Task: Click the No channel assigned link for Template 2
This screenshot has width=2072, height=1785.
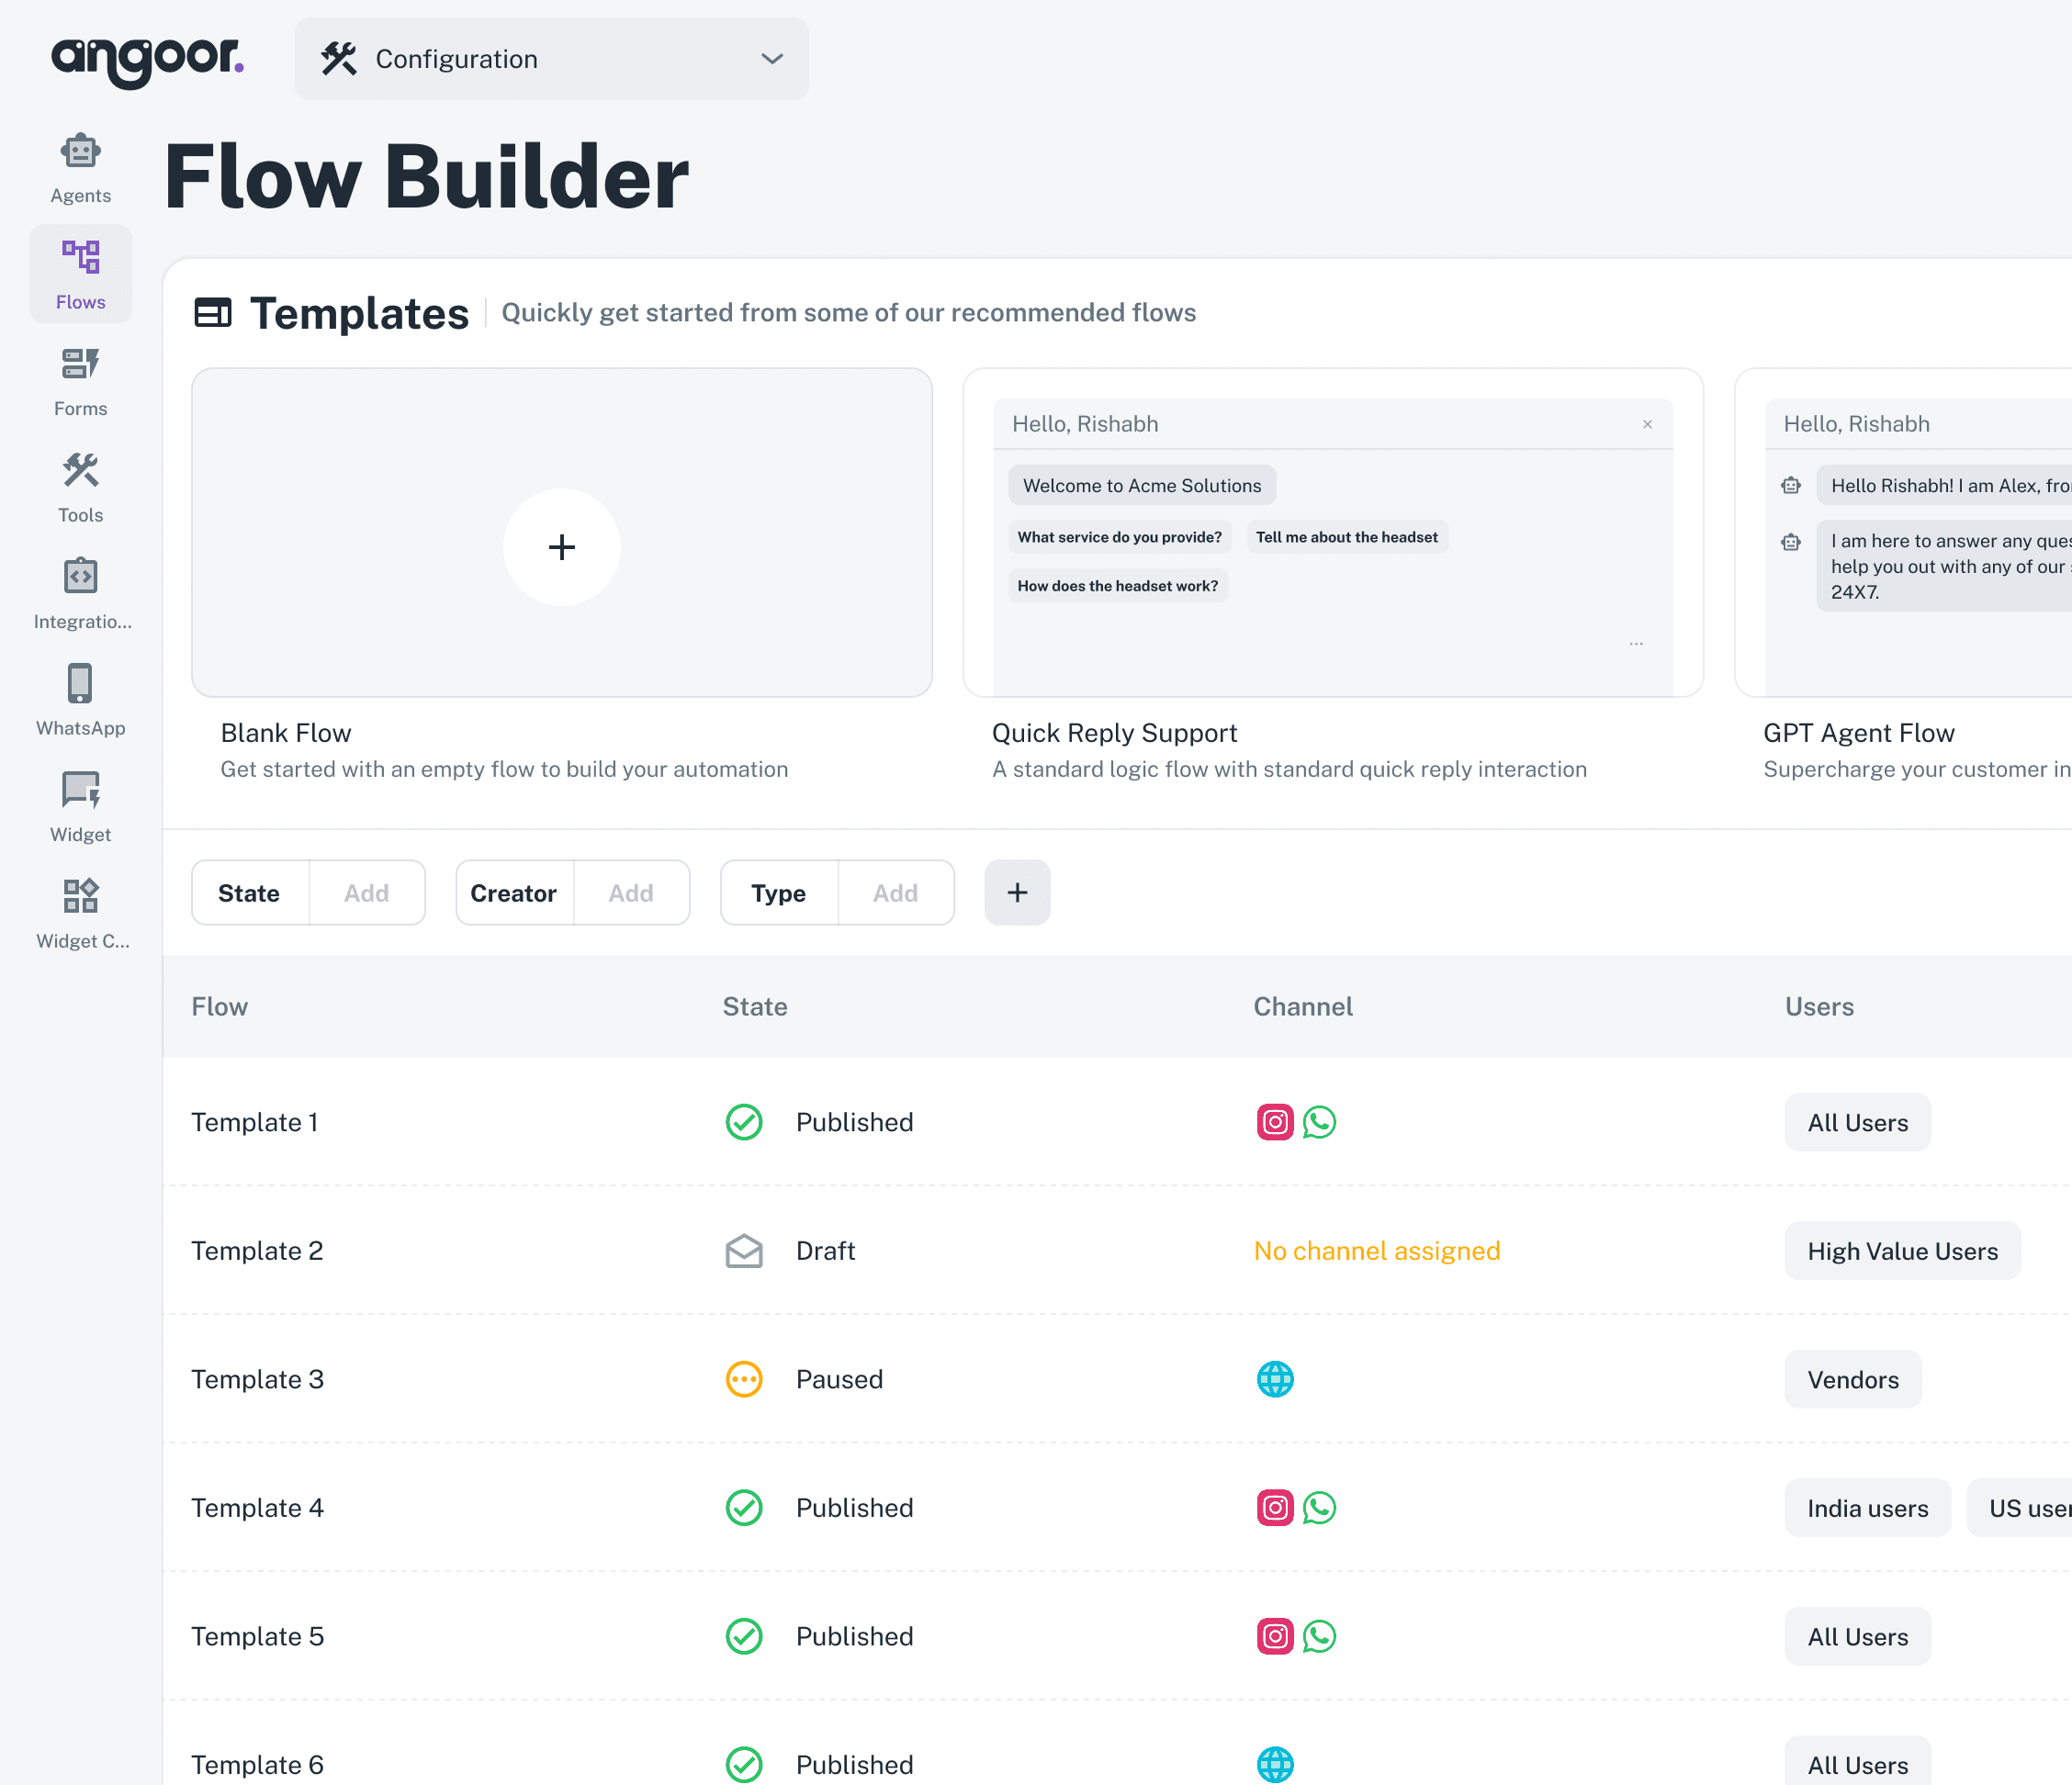Action: point(1377,1251)
